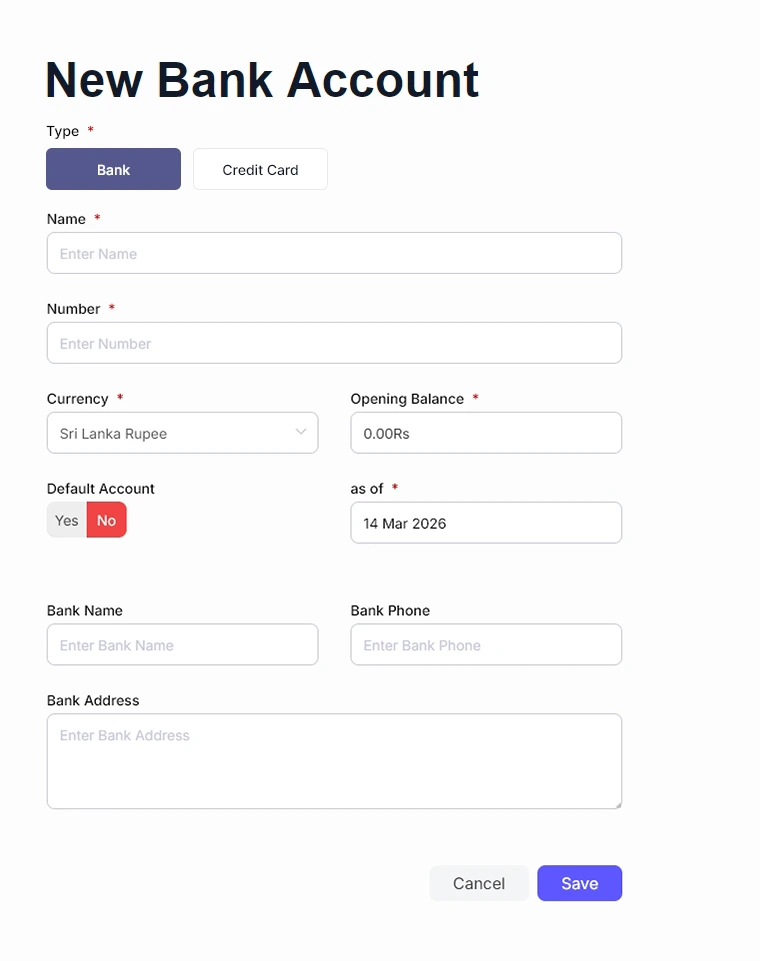Screen dimensions: 760x961
Task: Grab the Bank Address textarea resize handle
Action: pos(617,803)
